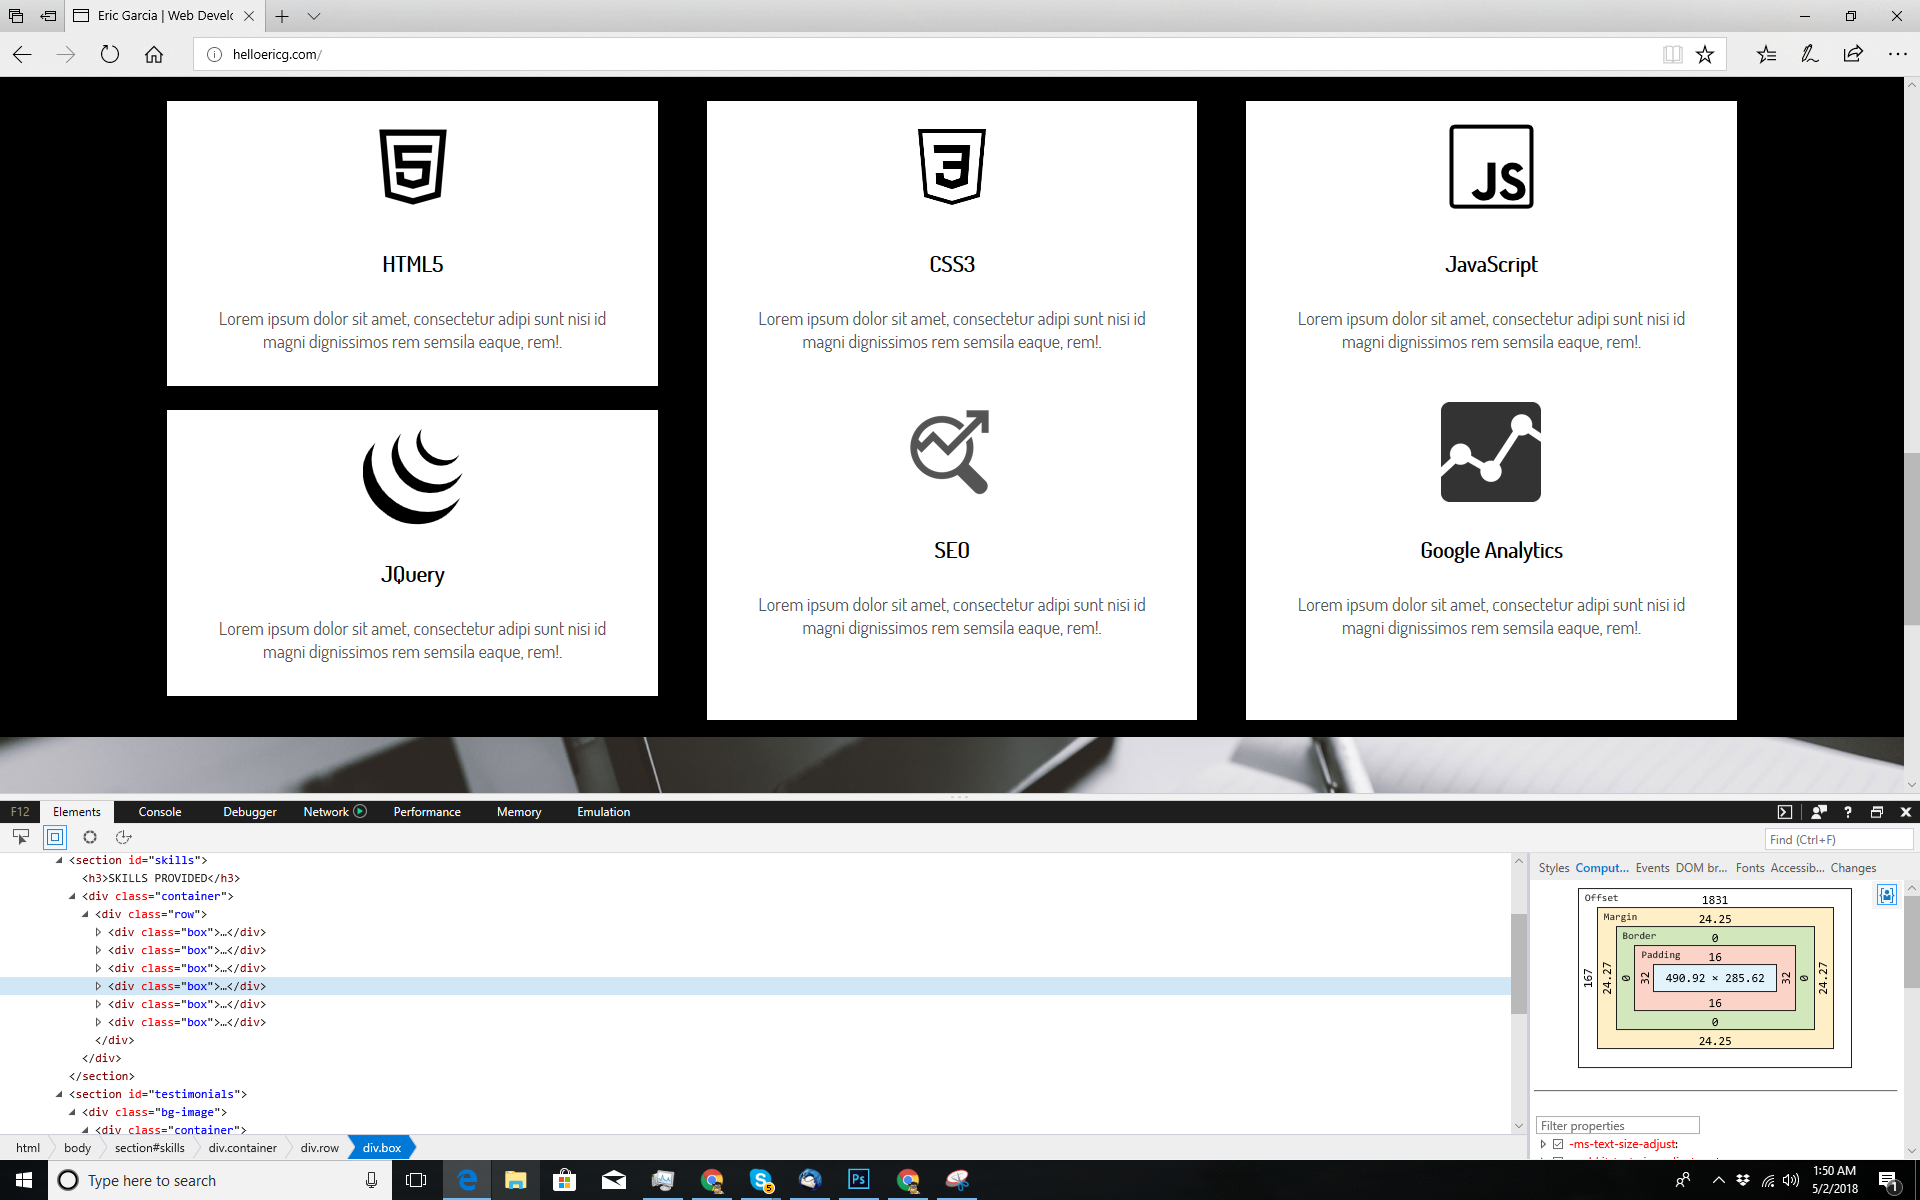Open the color picker tool in DevTools
This screenshot has width=1920, height=1200.
(x=90, y=837)
